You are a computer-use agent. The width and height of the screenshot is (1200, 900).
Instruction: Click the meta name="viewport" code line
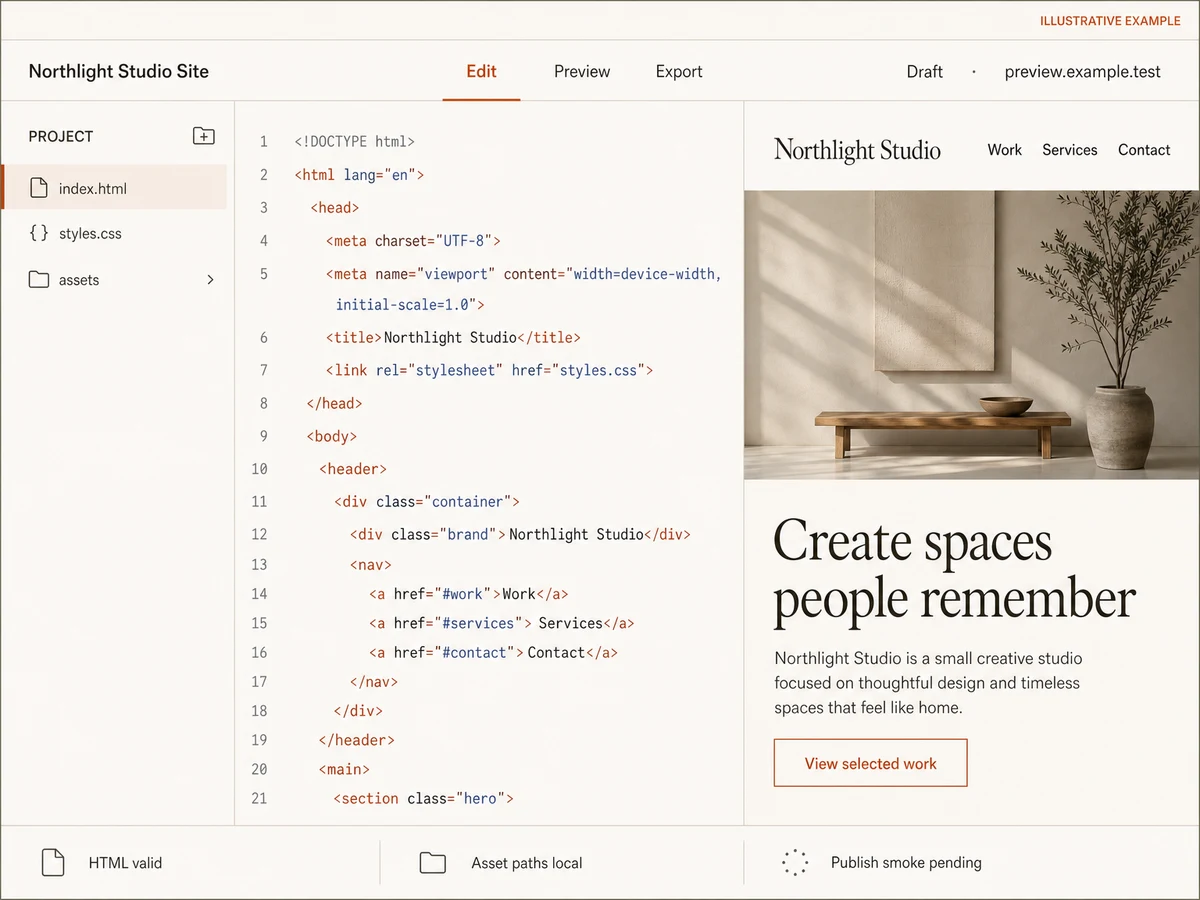click(x=523, y=289)
